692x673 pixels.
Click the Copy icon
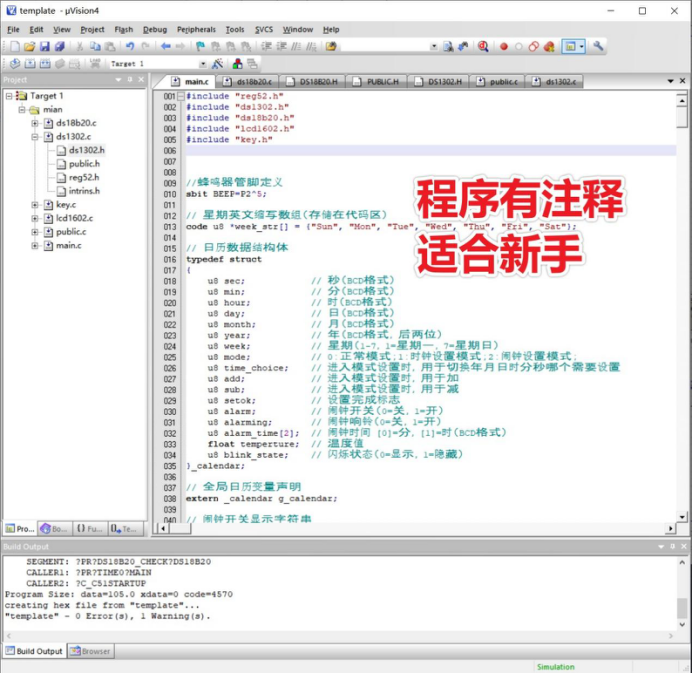point(95,46)
